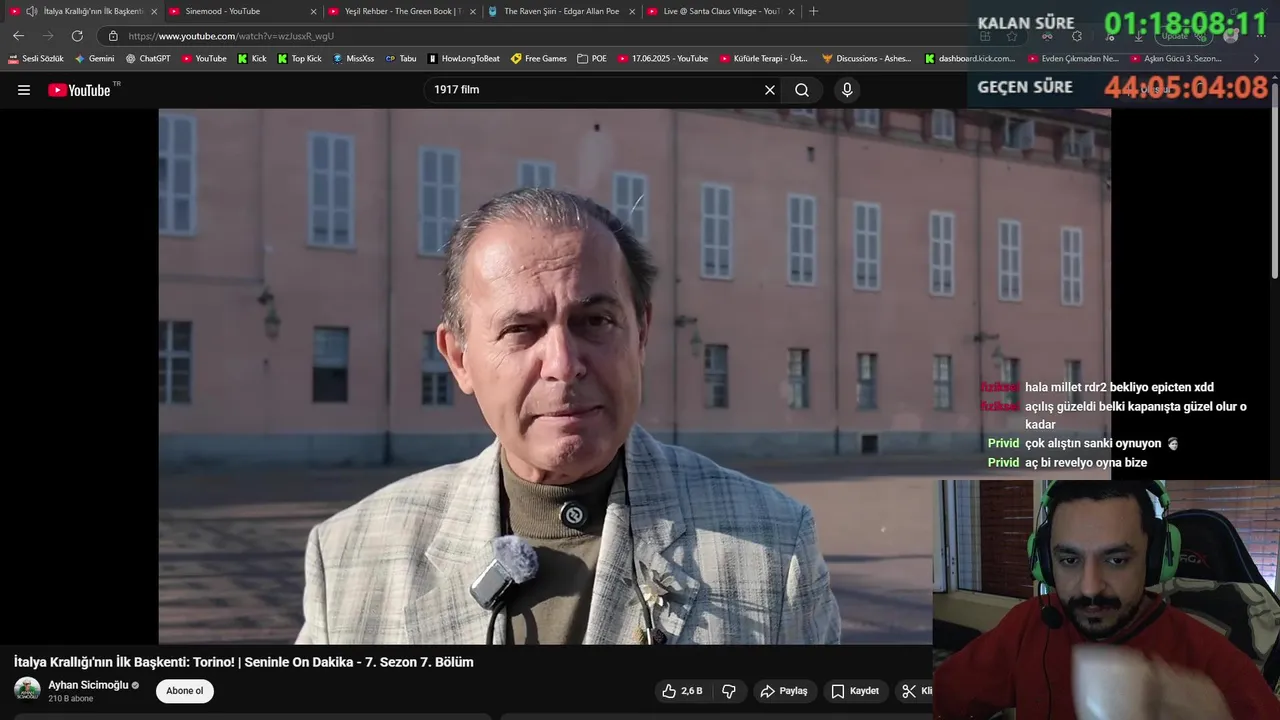Open the YouTube hamburger guide menu
This screenshot has height=720, width=1280.
(24, 90)
